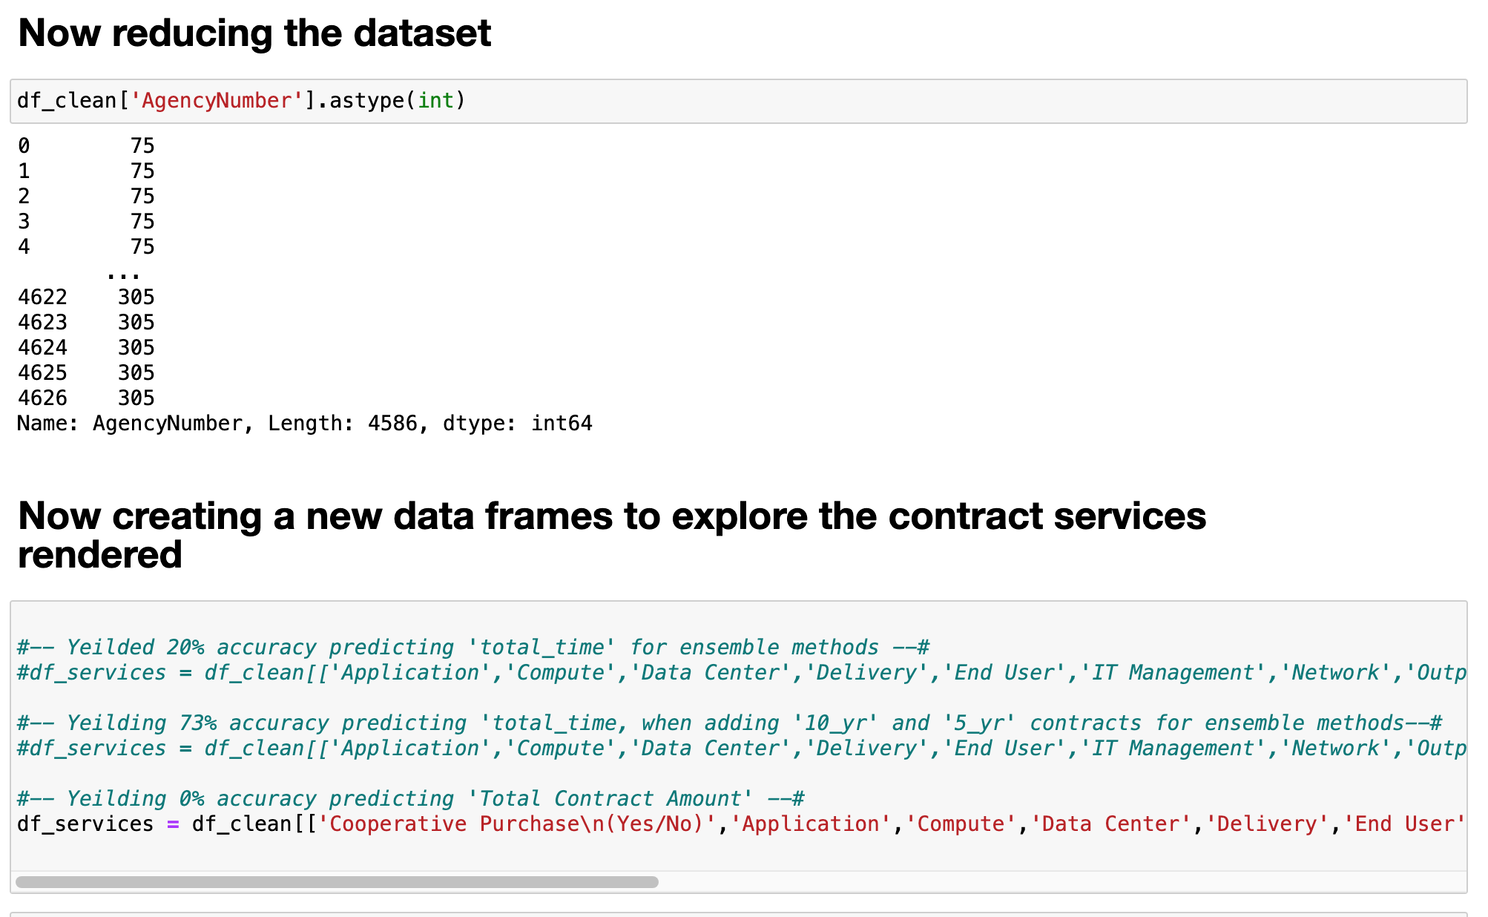Click the second commented-out #df_services line
The height and width of the screenshot is (917, 1488).
coord(740,749)
